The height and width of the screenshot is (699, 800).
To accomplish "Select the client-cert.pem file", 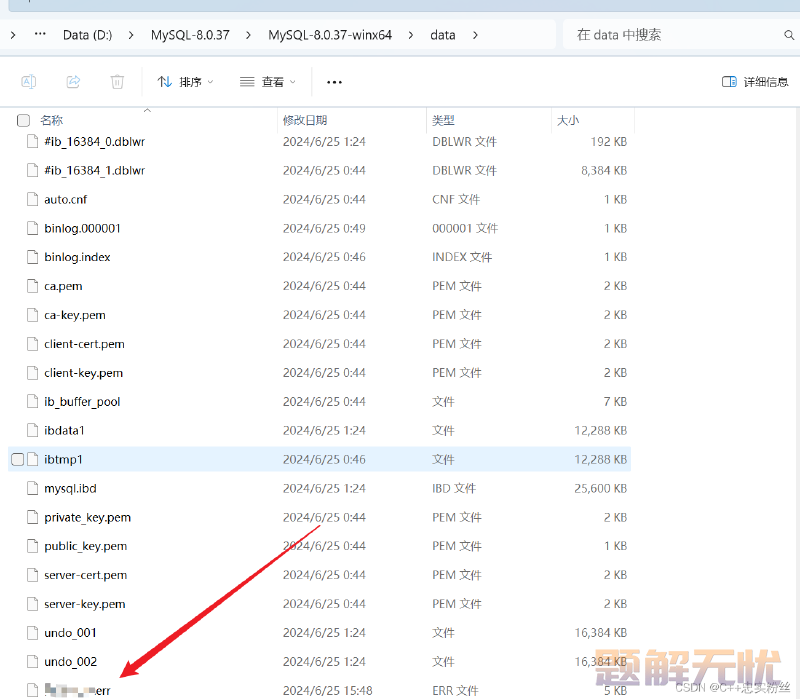I will point(84,344).
